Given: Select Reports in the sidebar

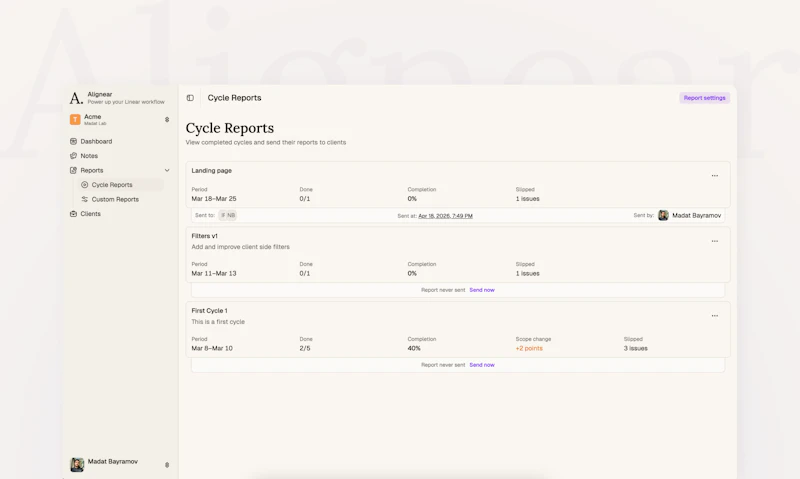Looking at the screenshot, I should pyautogui.click(x=91, y=170).
